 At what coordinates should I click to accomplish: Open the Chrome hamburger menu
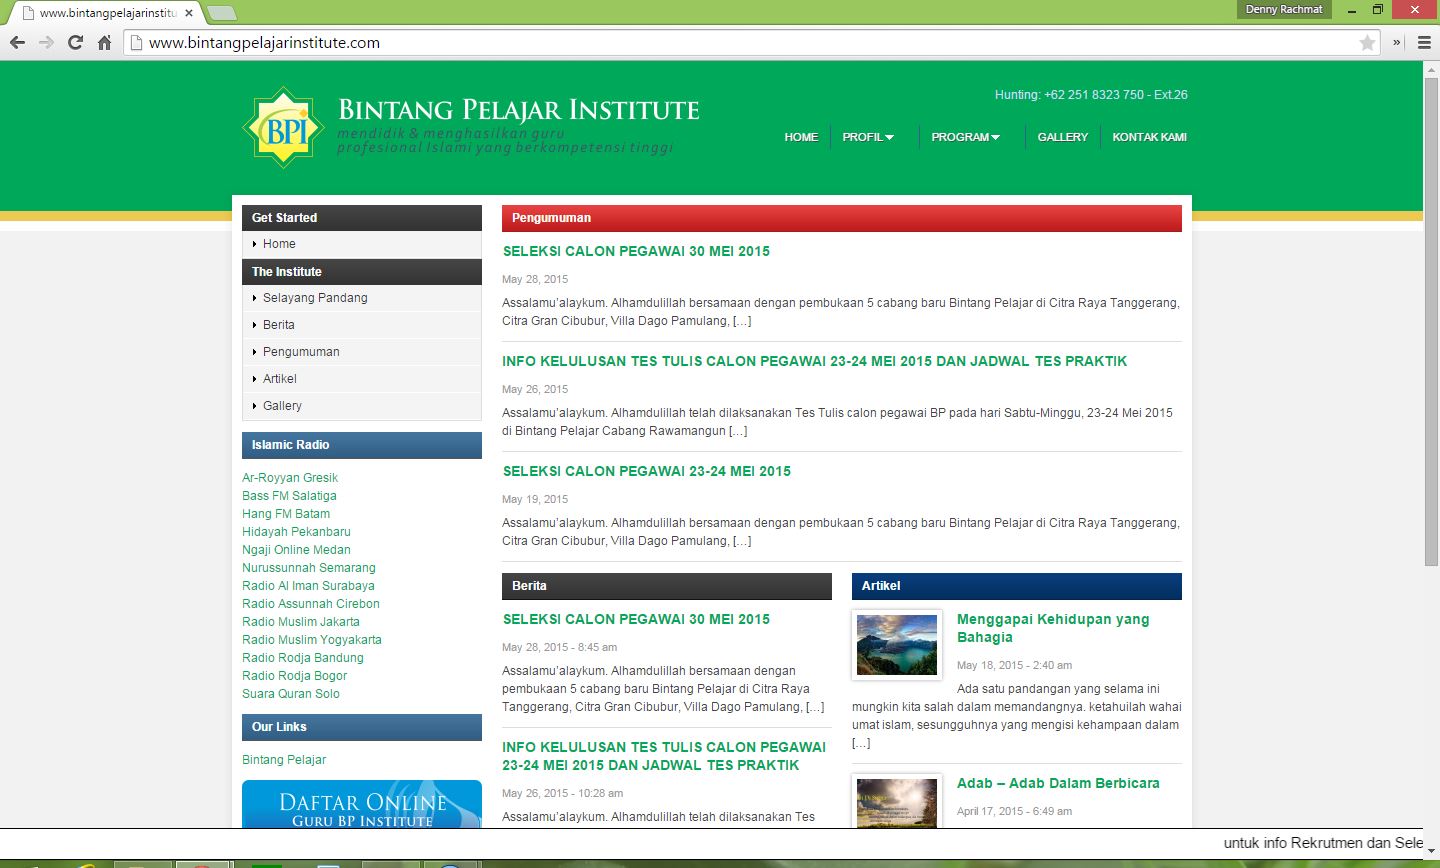1424,42
